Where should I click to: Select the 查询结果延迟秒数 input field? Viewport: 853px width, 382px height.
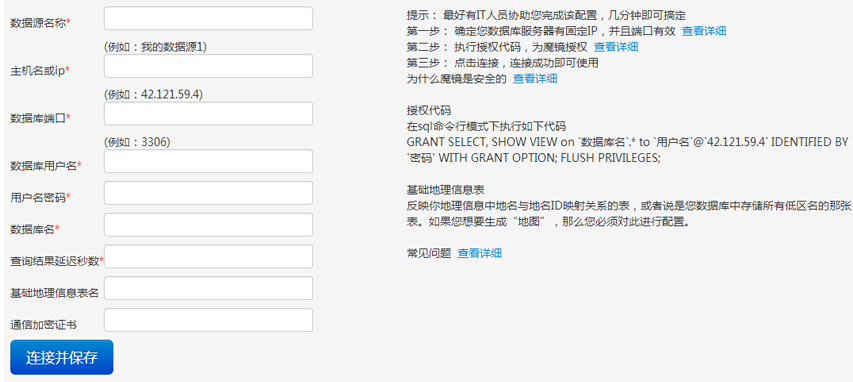click(208, 256)
